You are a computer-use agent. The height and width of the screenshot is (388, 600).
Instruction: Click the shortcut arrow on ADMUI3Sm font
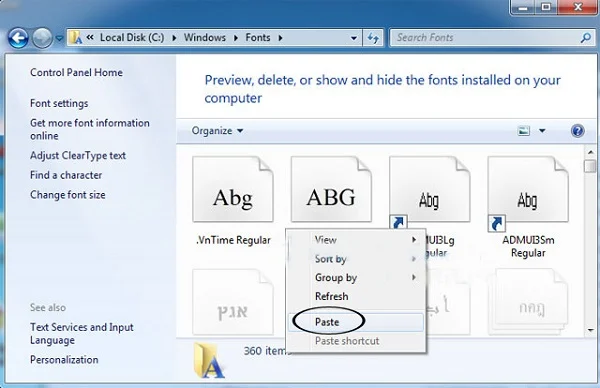point(497,223)
